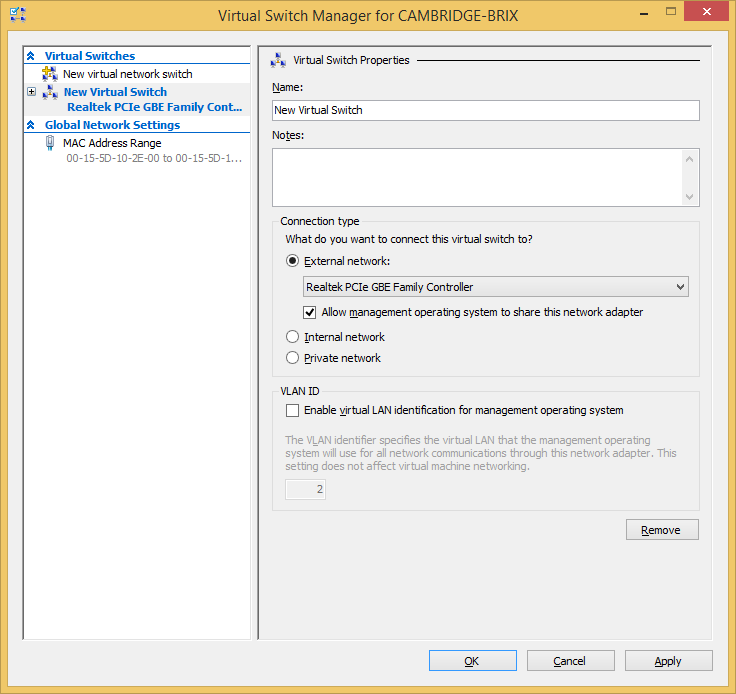This screenshot has height=694, width=736.
Task: Select the Private network option
Action: (x=293, y=358)
